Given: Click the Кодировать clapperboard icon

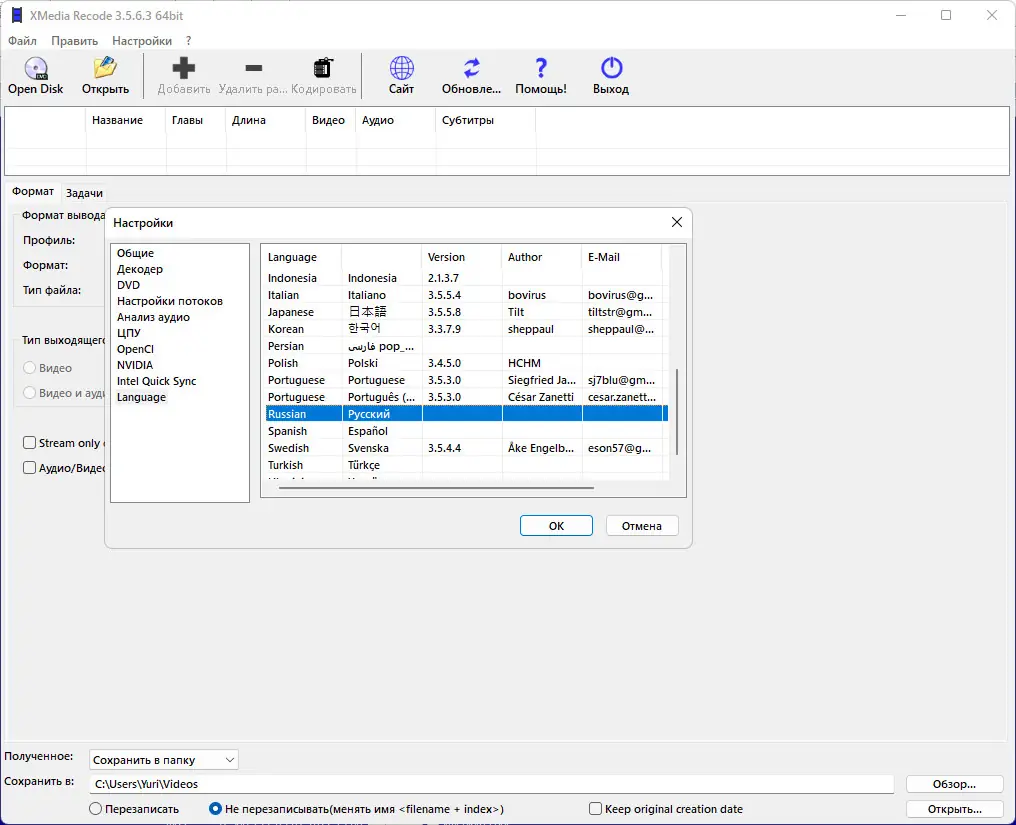Looking at the screenshot, I should (323, 67).
